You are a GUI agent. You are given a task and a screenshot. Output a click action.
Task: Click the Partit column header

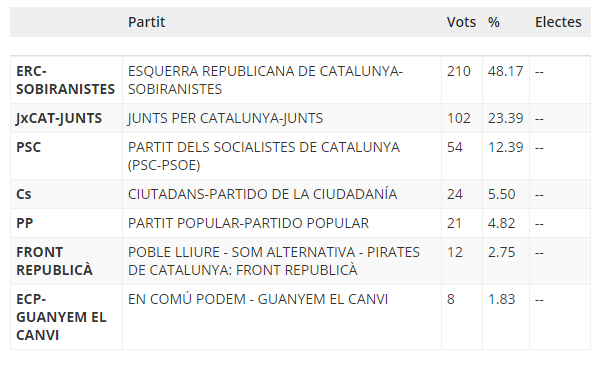pos(146,22)
